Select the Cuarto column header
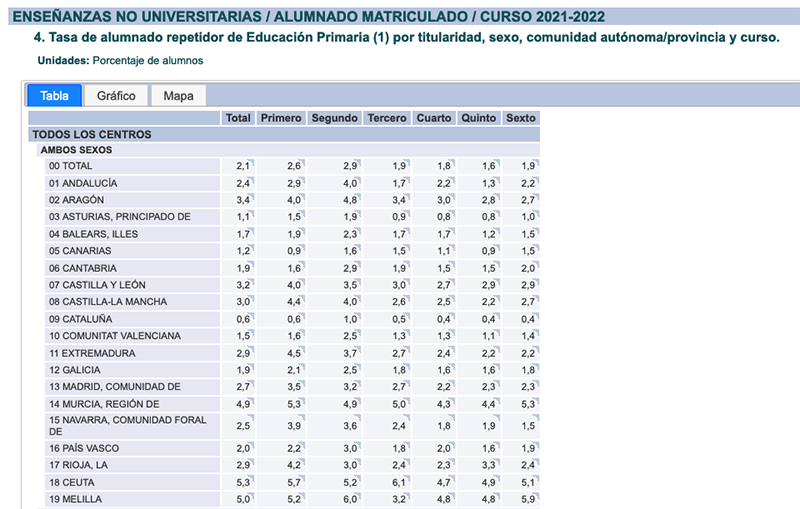The image size is (800, 509). pyautogui.click(x=434, y=118)
